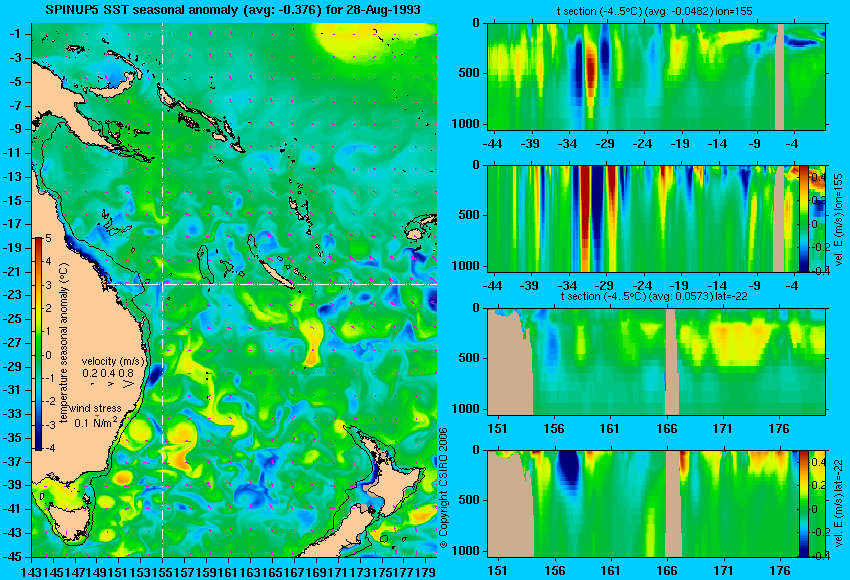Open the temperature section plot for lat=-22
Screen dimensions: 850x580
point(656,362)
